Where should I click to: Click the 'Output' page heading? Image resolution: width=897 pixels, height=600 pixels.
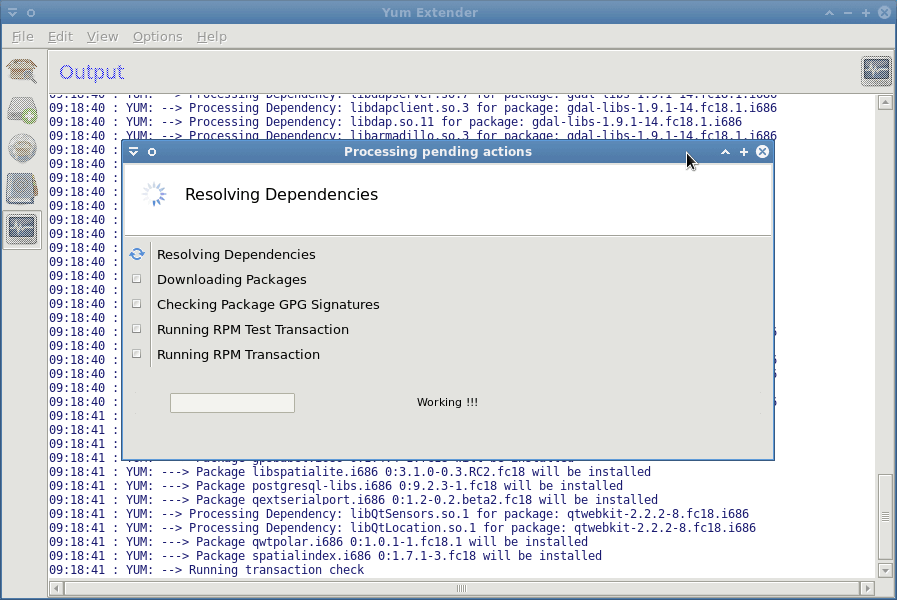click(92, 72)
